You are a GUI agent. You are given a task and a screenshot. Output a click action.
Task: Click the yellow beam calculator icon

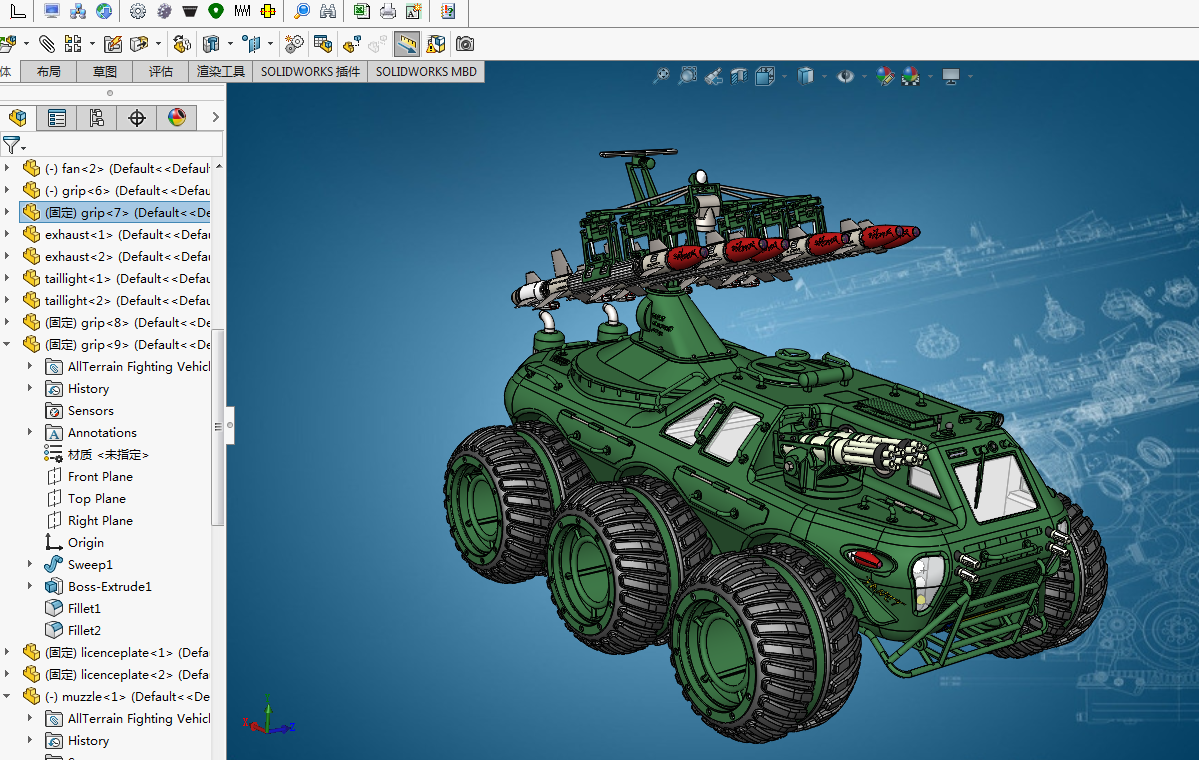point(268,11)
